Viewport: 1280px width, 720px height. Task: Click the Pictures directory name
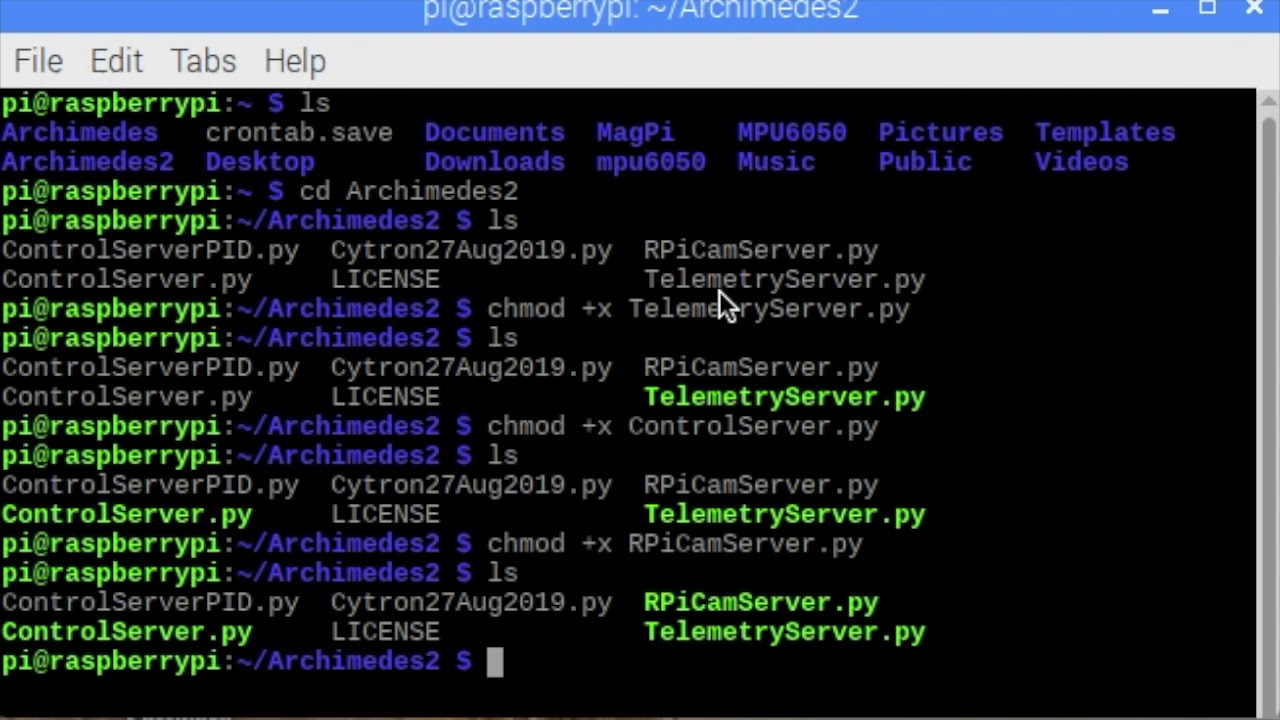tap(940, 133)
